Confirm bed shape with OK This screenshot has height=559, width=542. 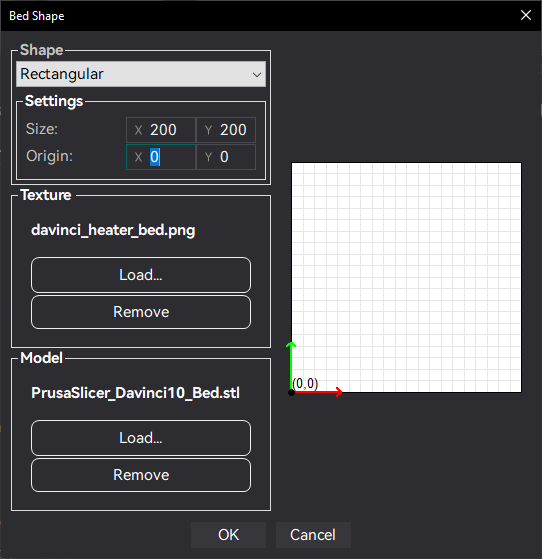(x=228, y=535)
